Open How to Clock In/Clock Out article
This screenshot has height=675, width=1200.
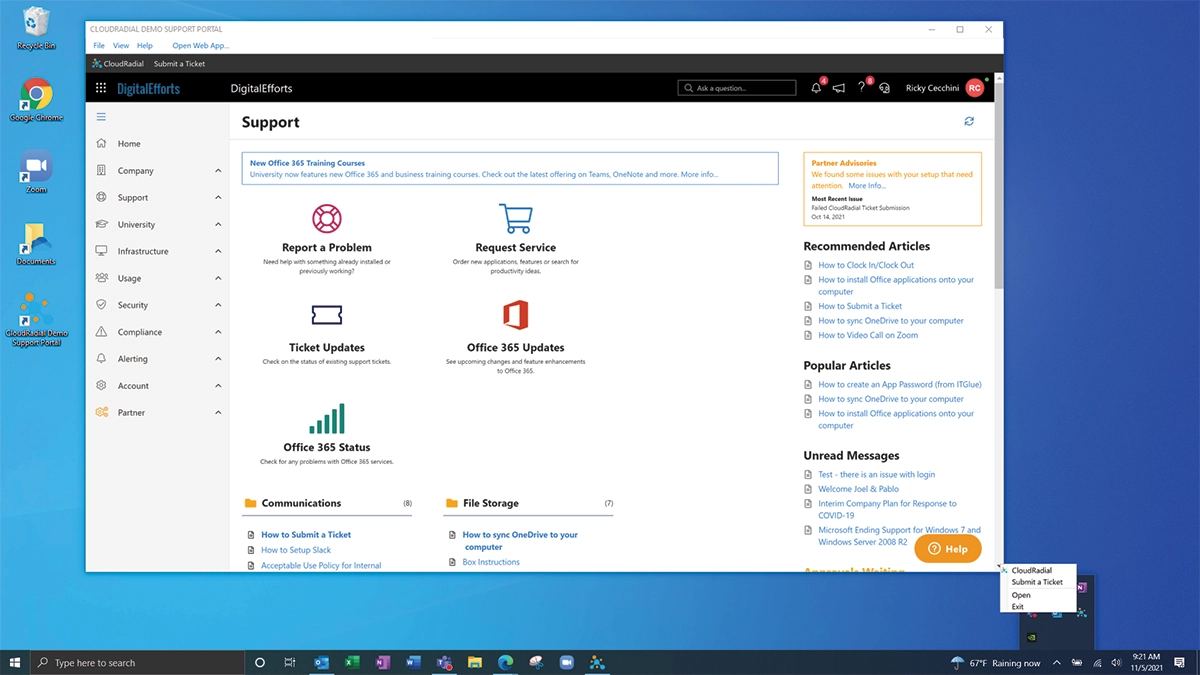866,265
